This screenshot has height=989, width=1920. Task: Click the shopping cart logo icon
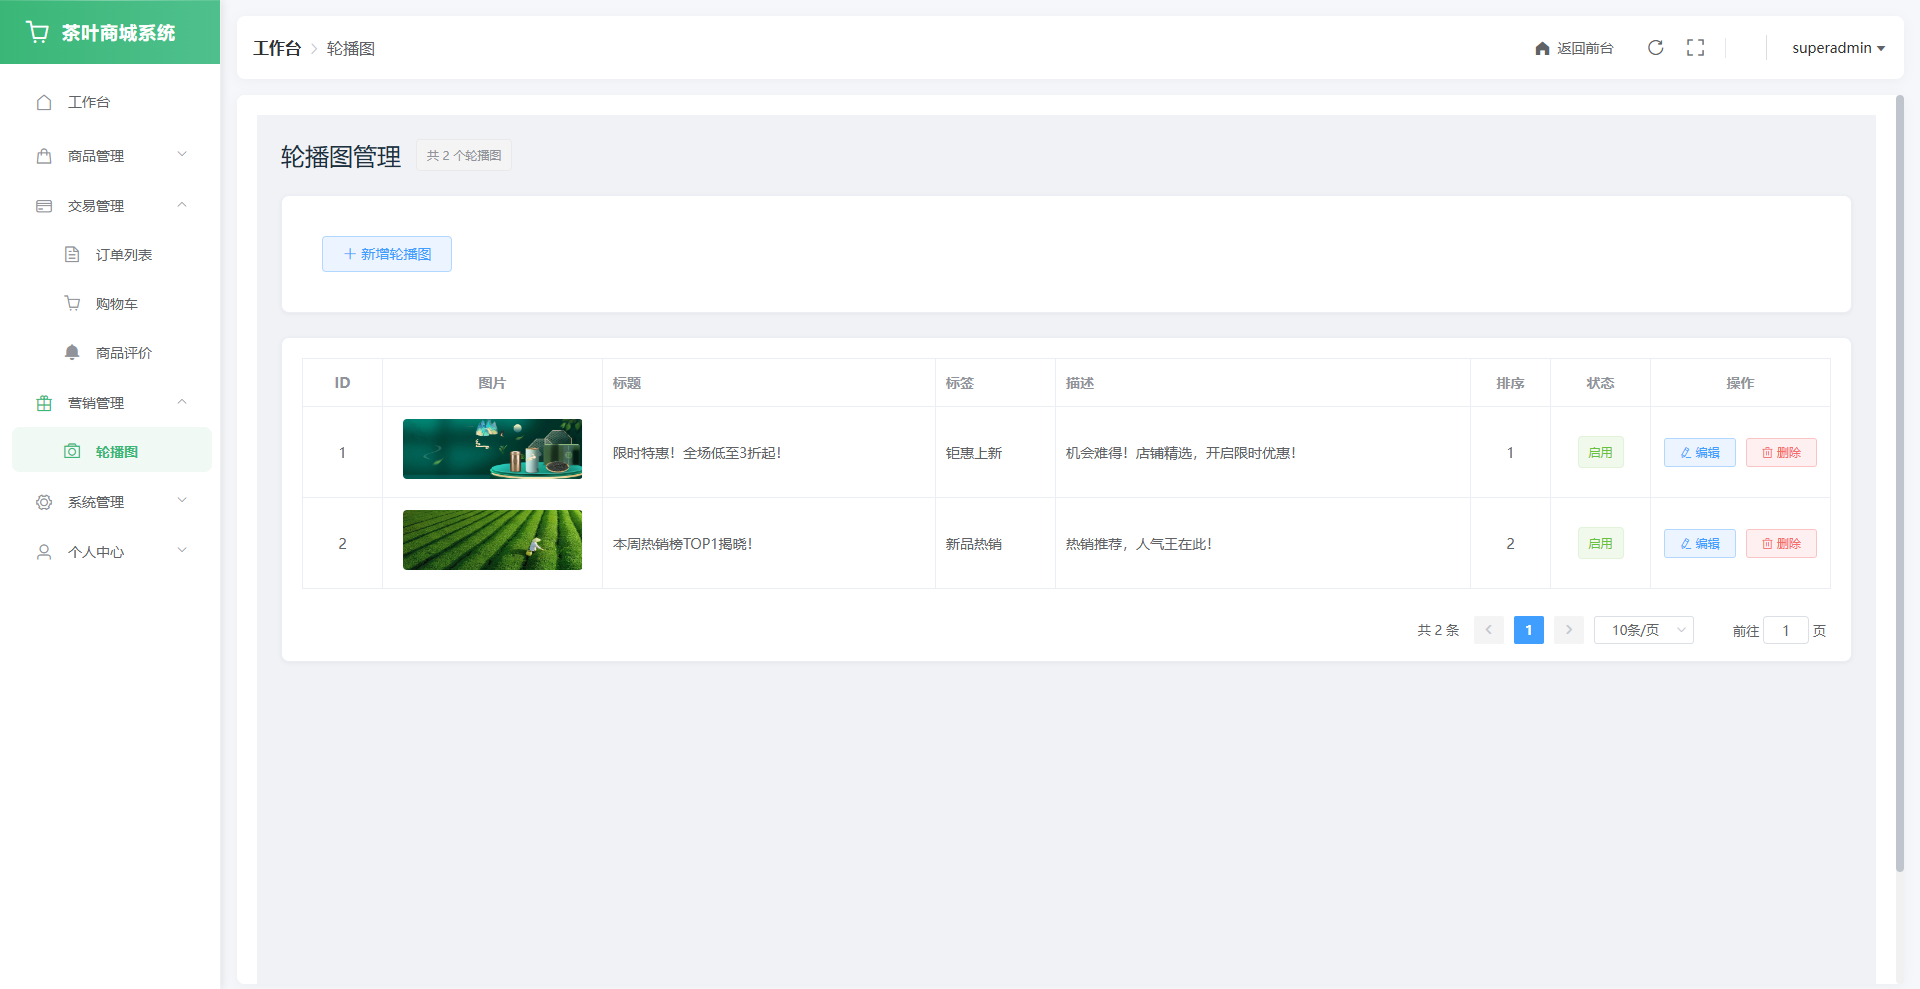tap(38, 33)
